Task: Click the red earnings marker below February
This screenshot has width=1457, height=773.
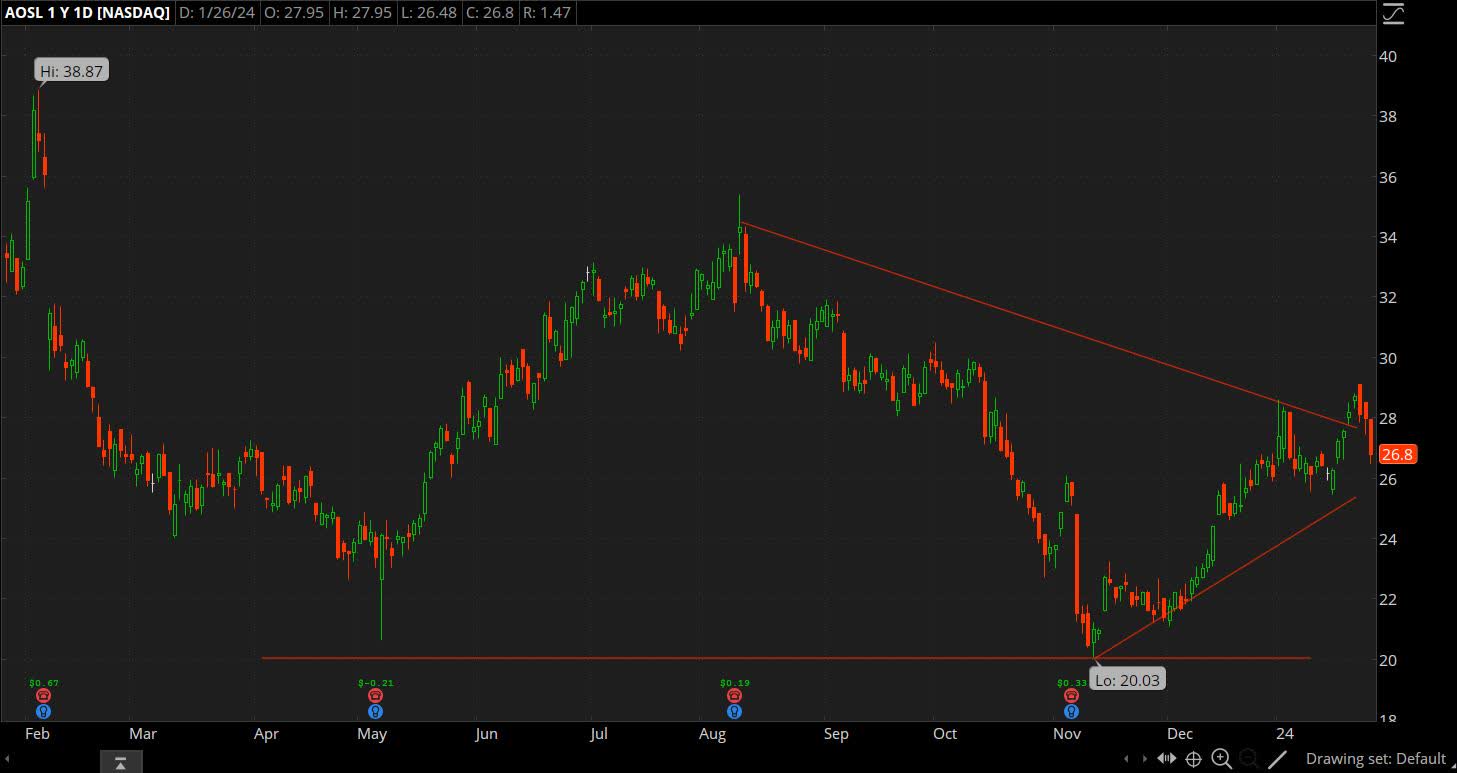Action: [x=42, y=694]
